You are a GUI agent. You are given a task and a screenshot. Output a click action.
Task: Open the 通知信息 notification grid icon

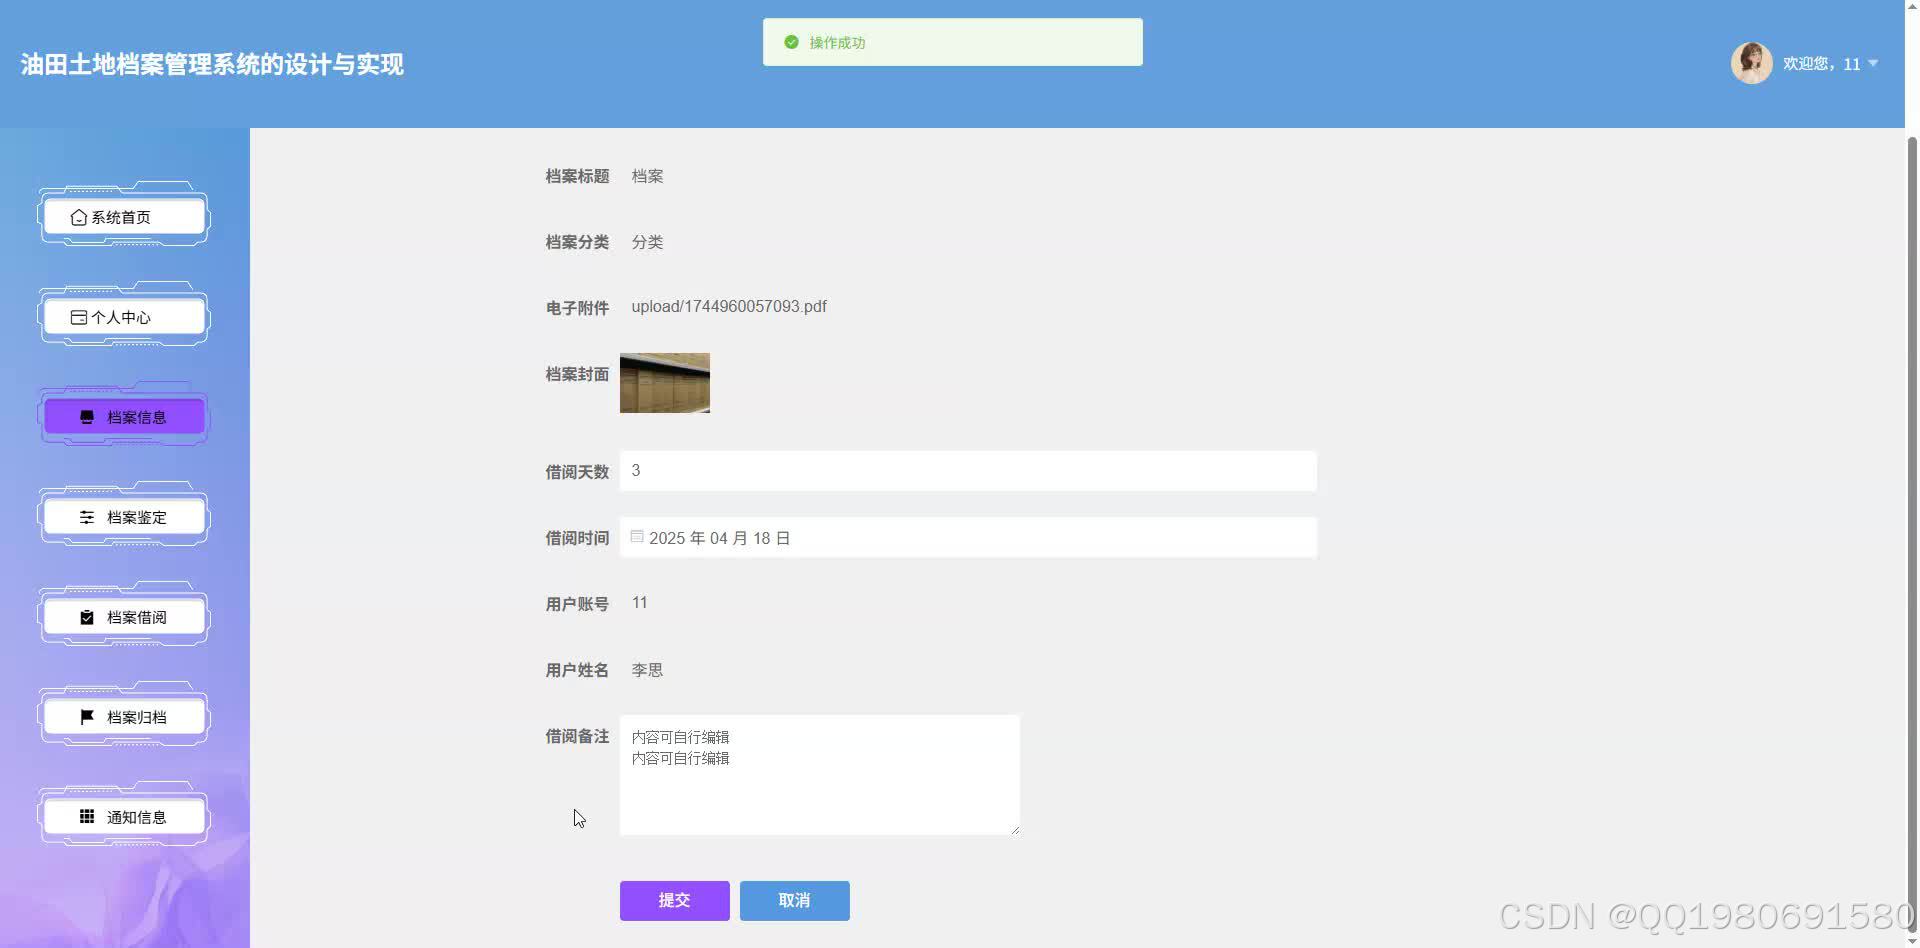[84, 816]
